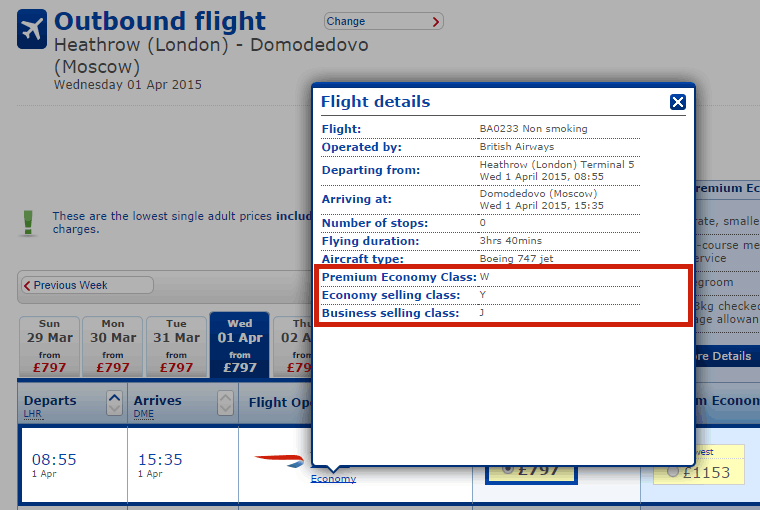Viewport: 760px width, 510px height.
Task: Select the Wed 01 Apr date tab
Action: tap(239, 345)
